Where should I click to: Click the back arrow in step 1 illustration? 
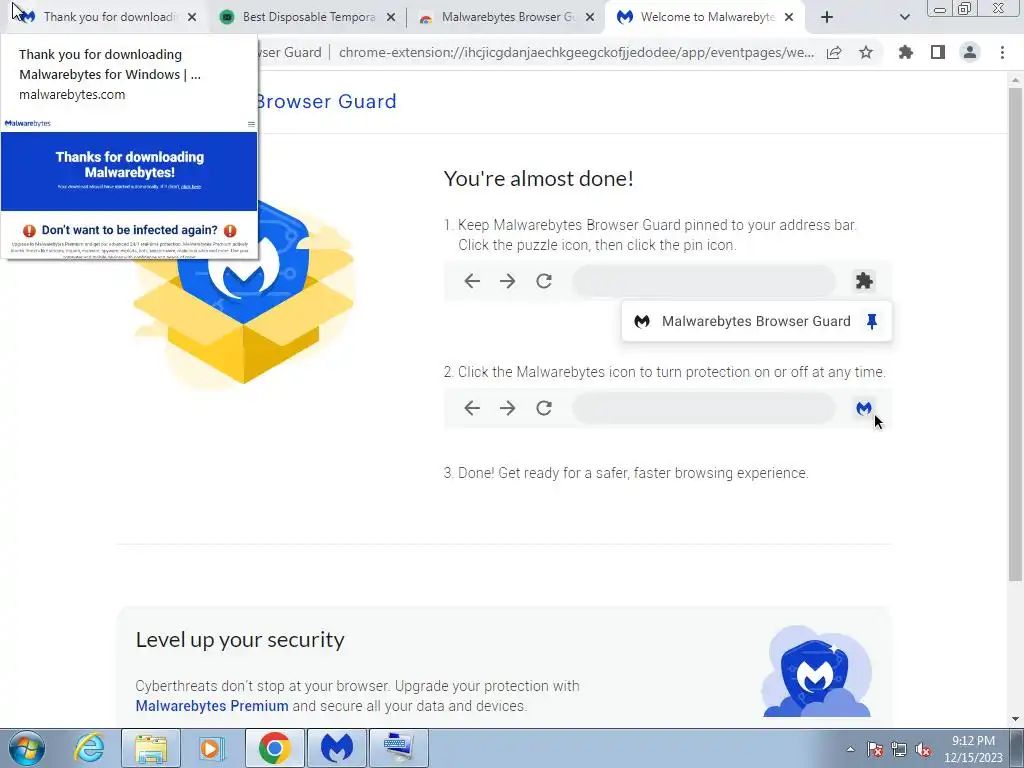tap(472, 281)
